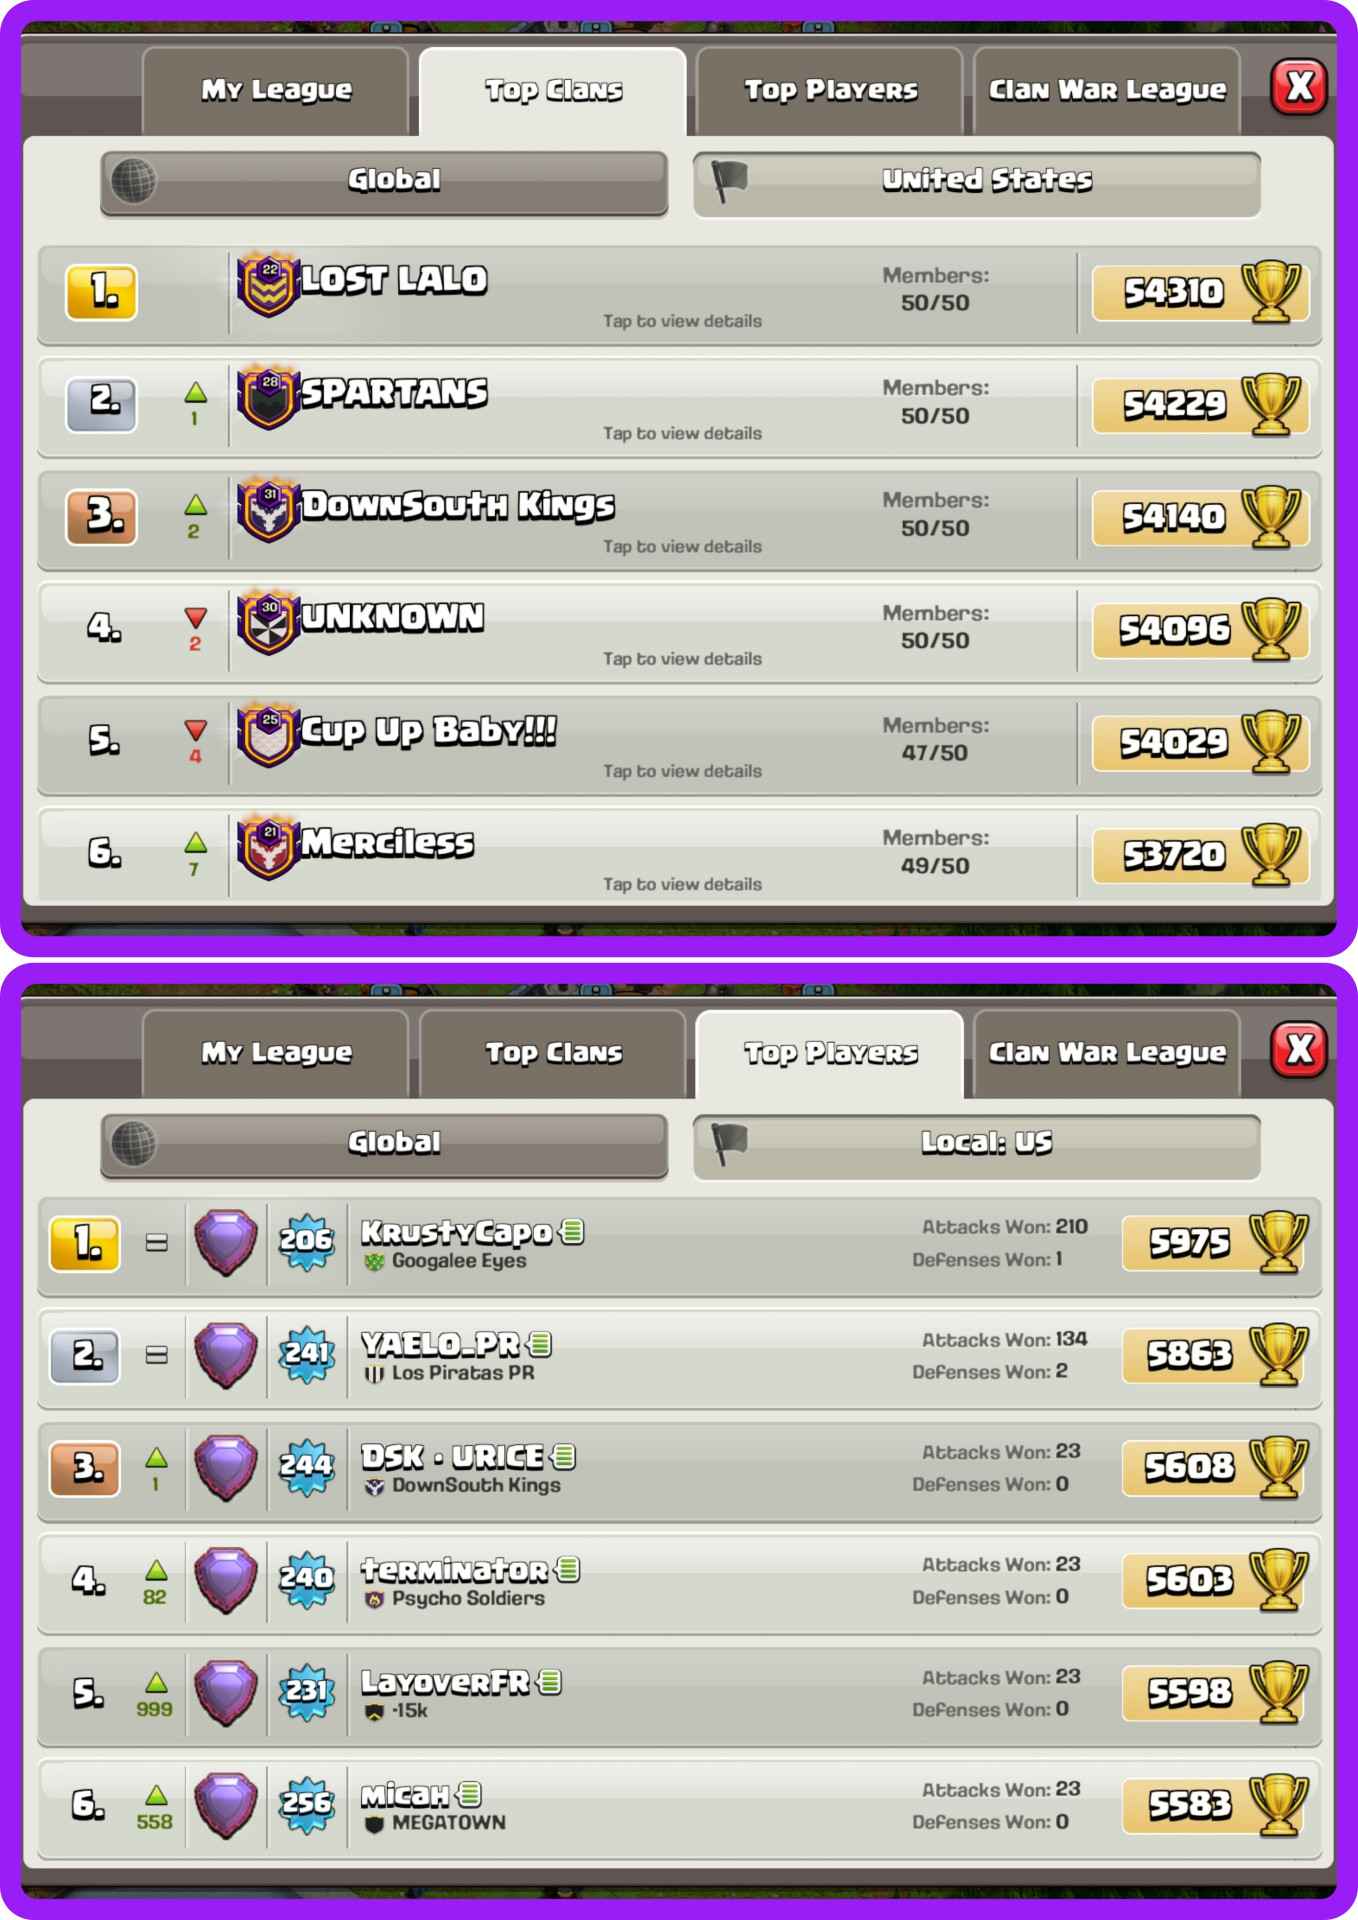Click KrustyCapo's league shield icon
This screenshot has height=1920, width=1358.
[x=226, y=1243]
